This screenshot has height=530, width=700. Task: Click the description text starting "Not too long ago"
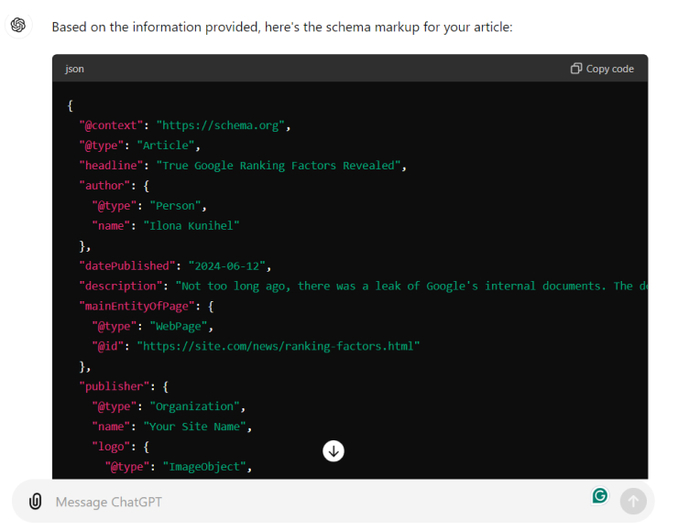(x=412, y=286)
